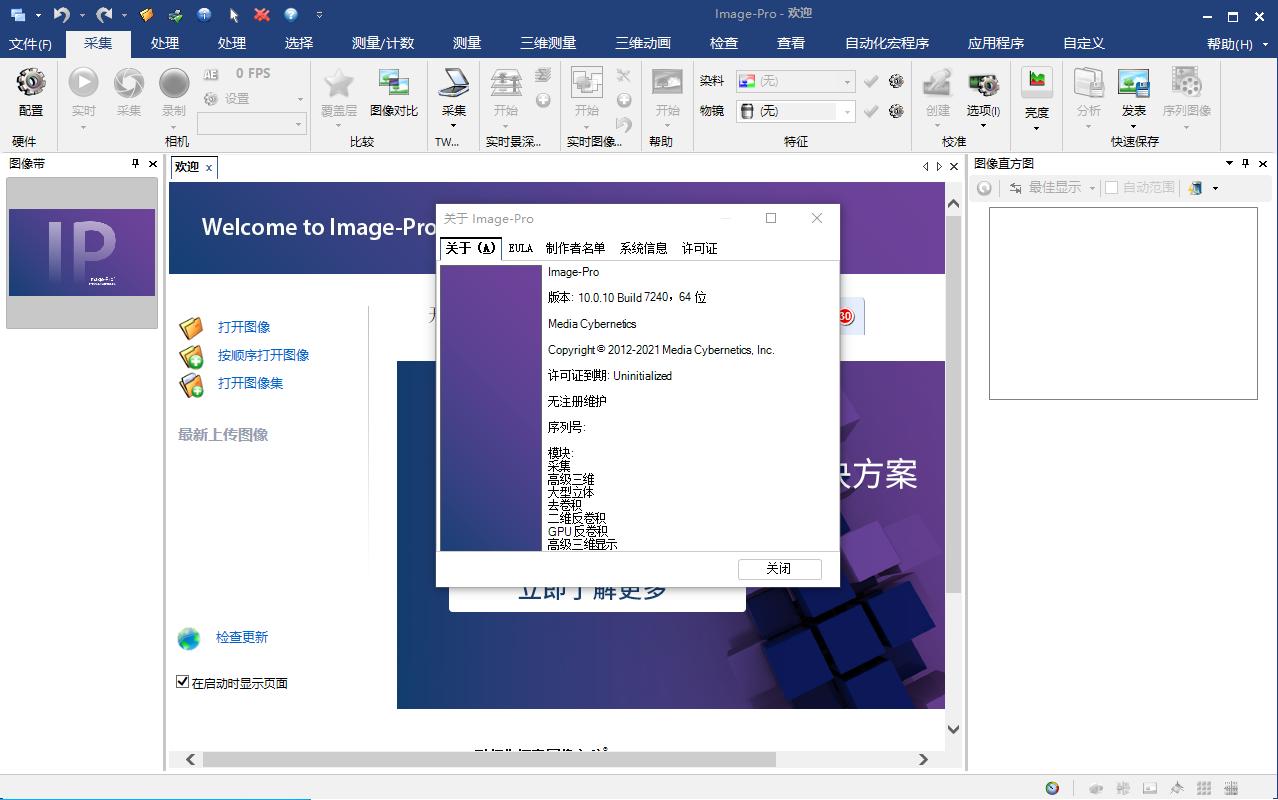Switch to the 应用程序 ribbon tab

996,43
